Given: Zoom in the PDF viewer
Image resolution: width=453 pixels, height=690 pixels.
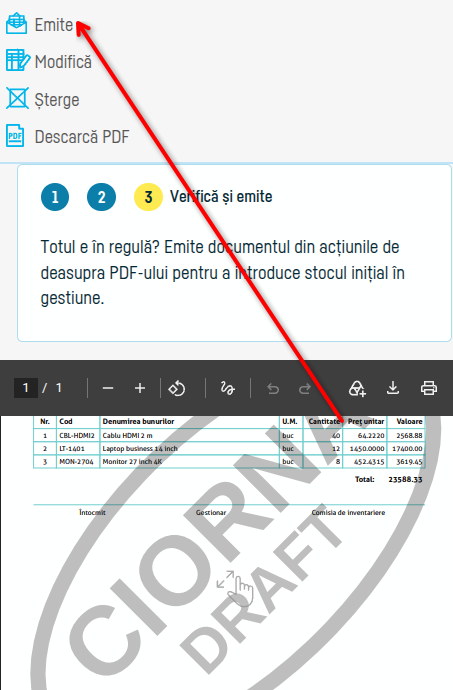Looking at the screenshot, I should click(140, 388).
